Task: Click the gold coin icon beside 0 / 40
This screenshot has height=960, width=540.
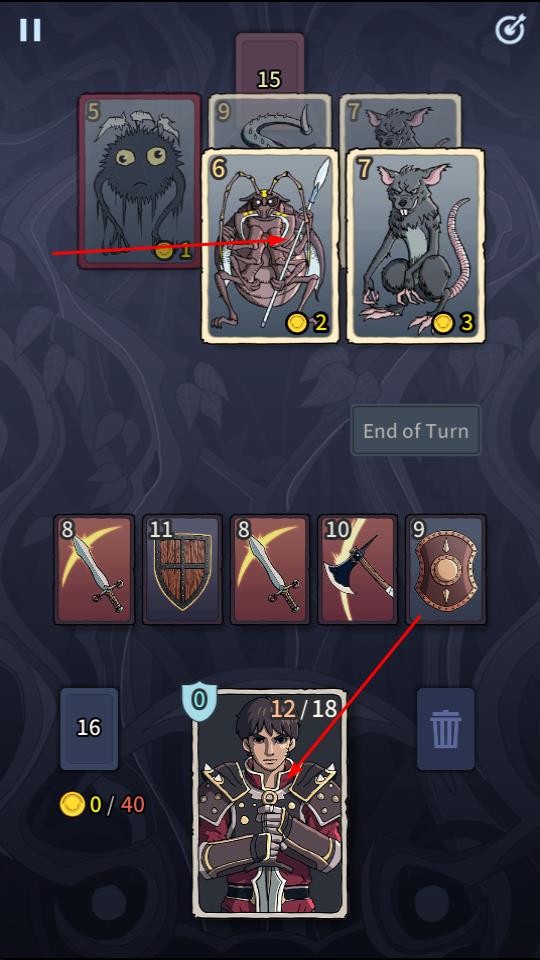Action: click(72, 804)
